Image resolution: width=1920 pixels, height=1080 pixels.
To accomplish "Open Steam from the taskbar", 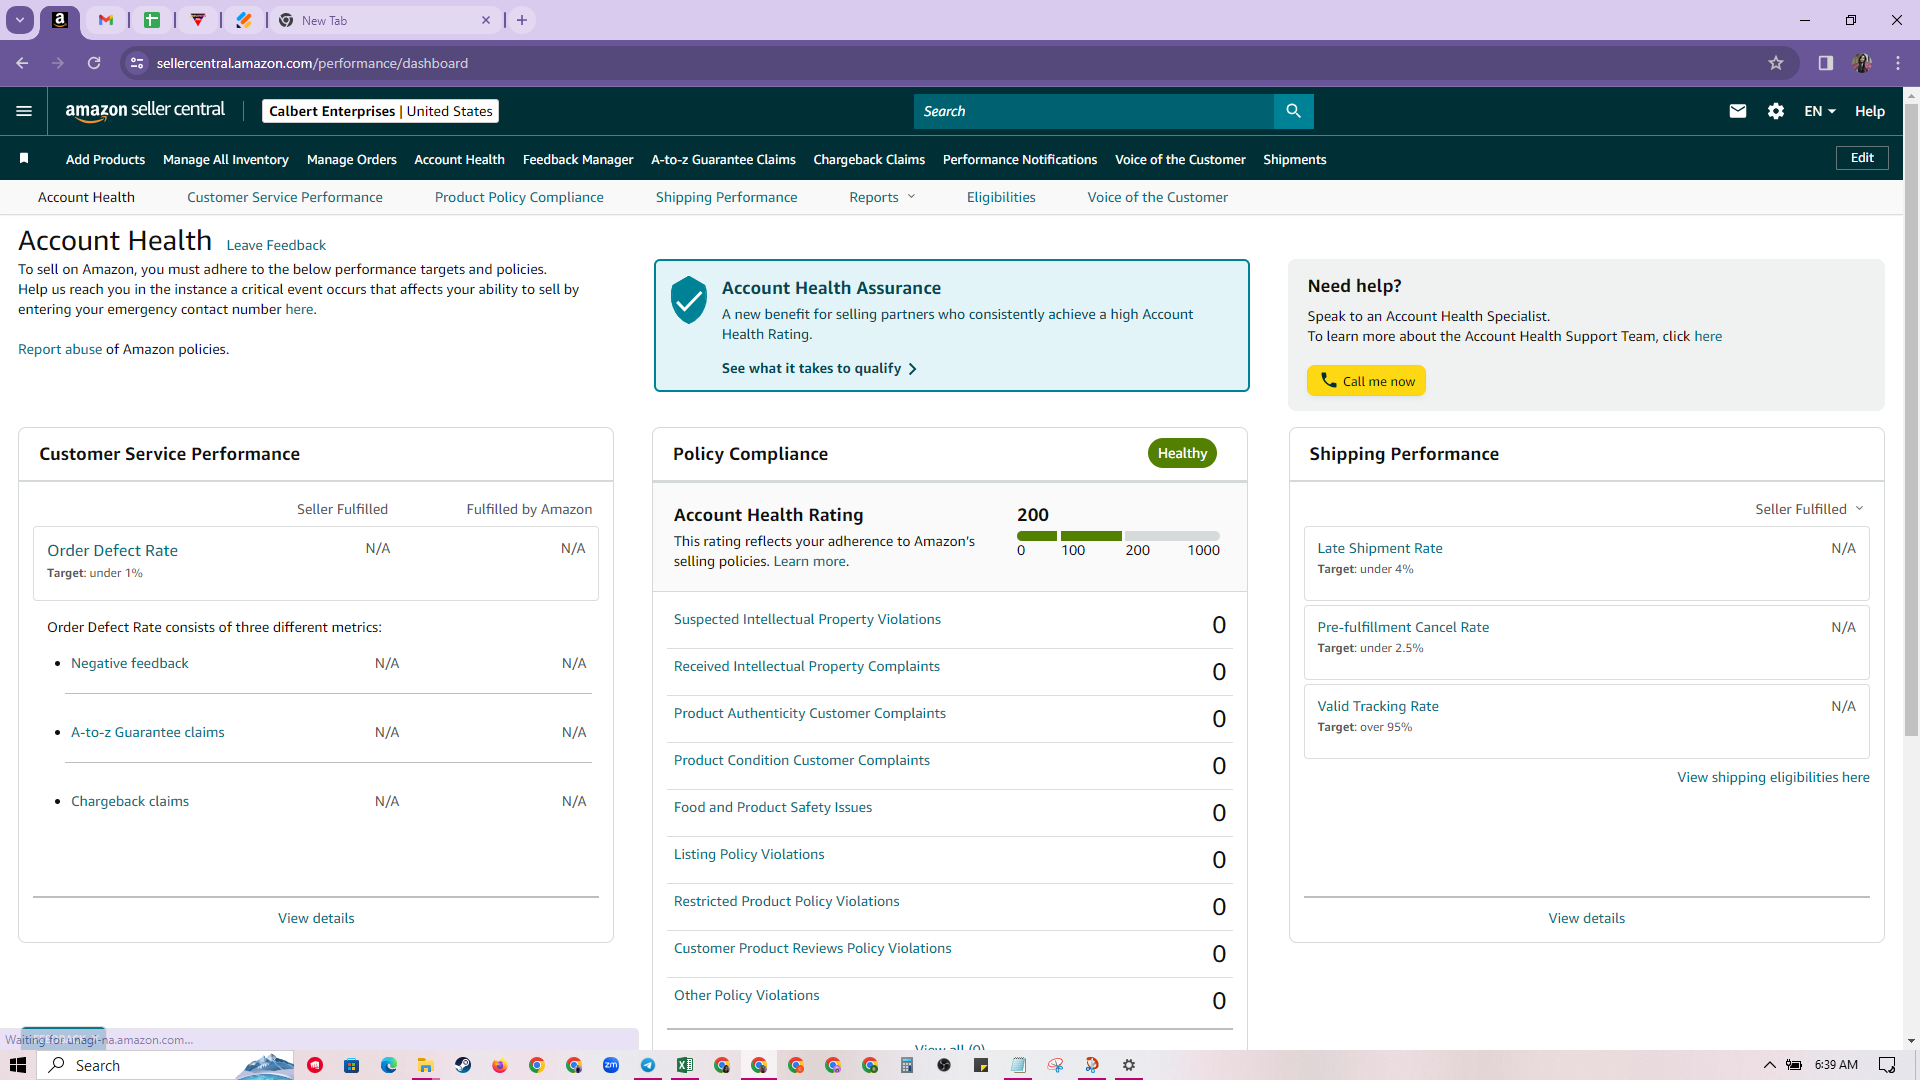I will 462,1065.
